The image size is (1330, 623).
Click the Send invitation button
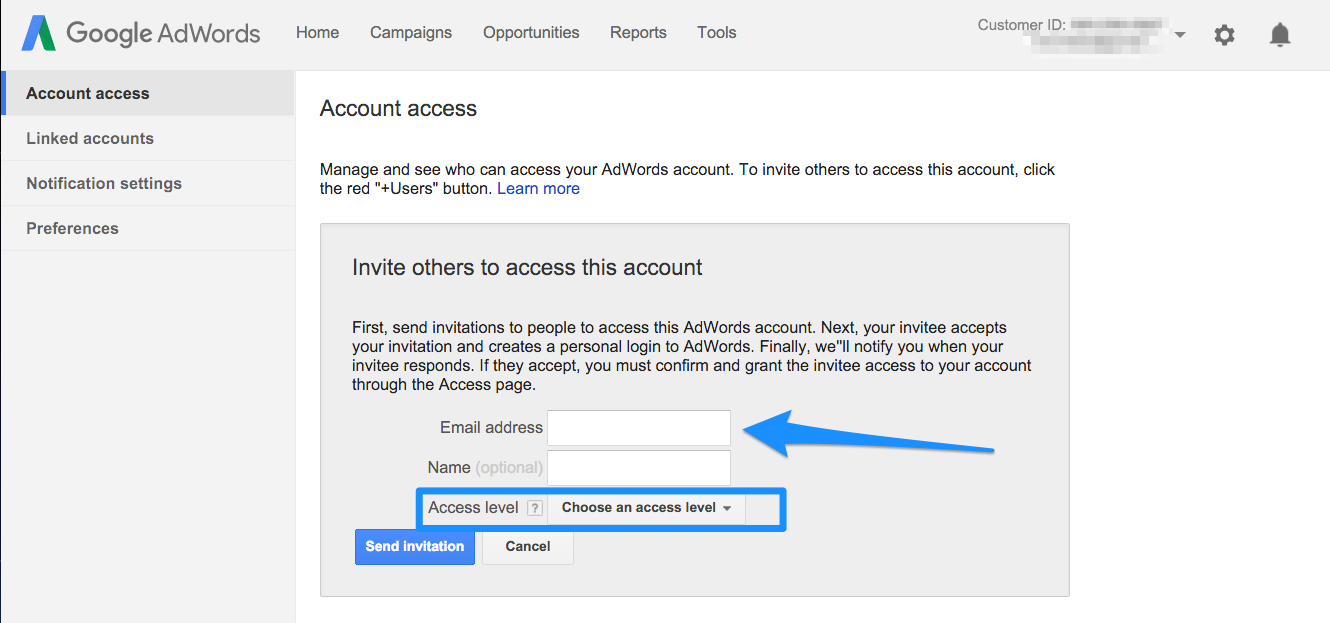click(415, 547)
